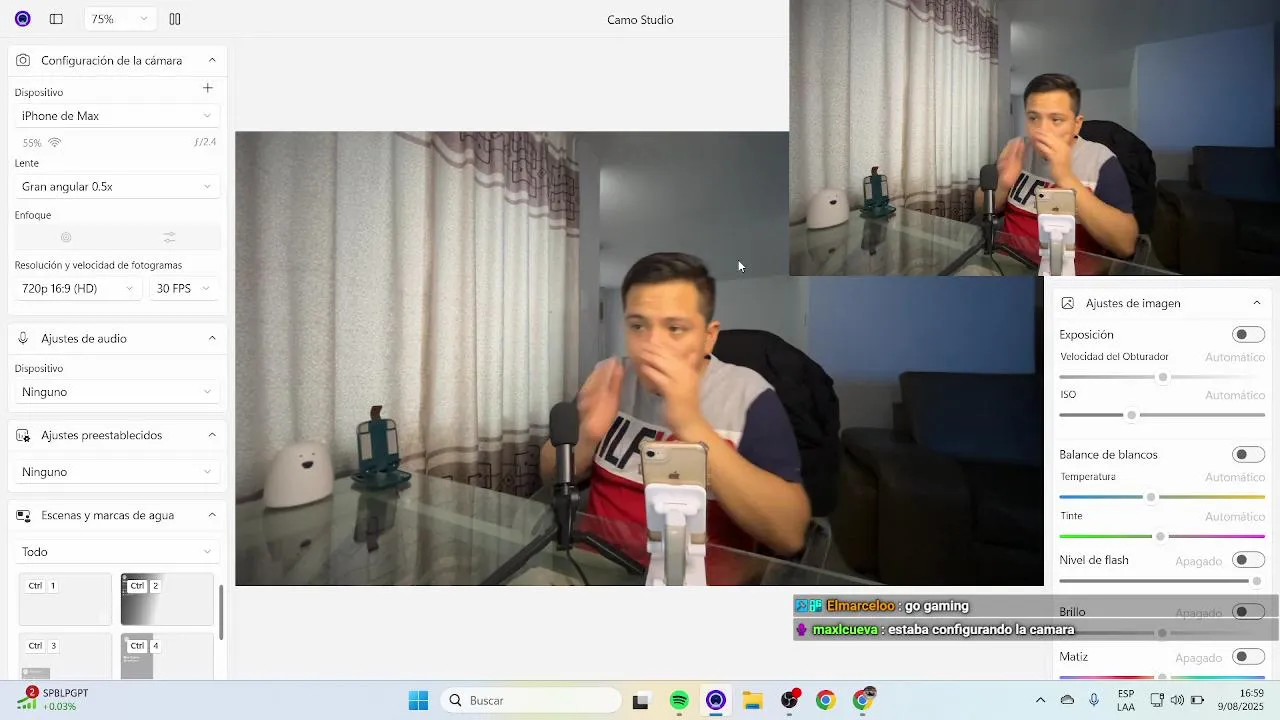Open the Windows Start menu
This screenshot has width=1280, height=720.
418,700
